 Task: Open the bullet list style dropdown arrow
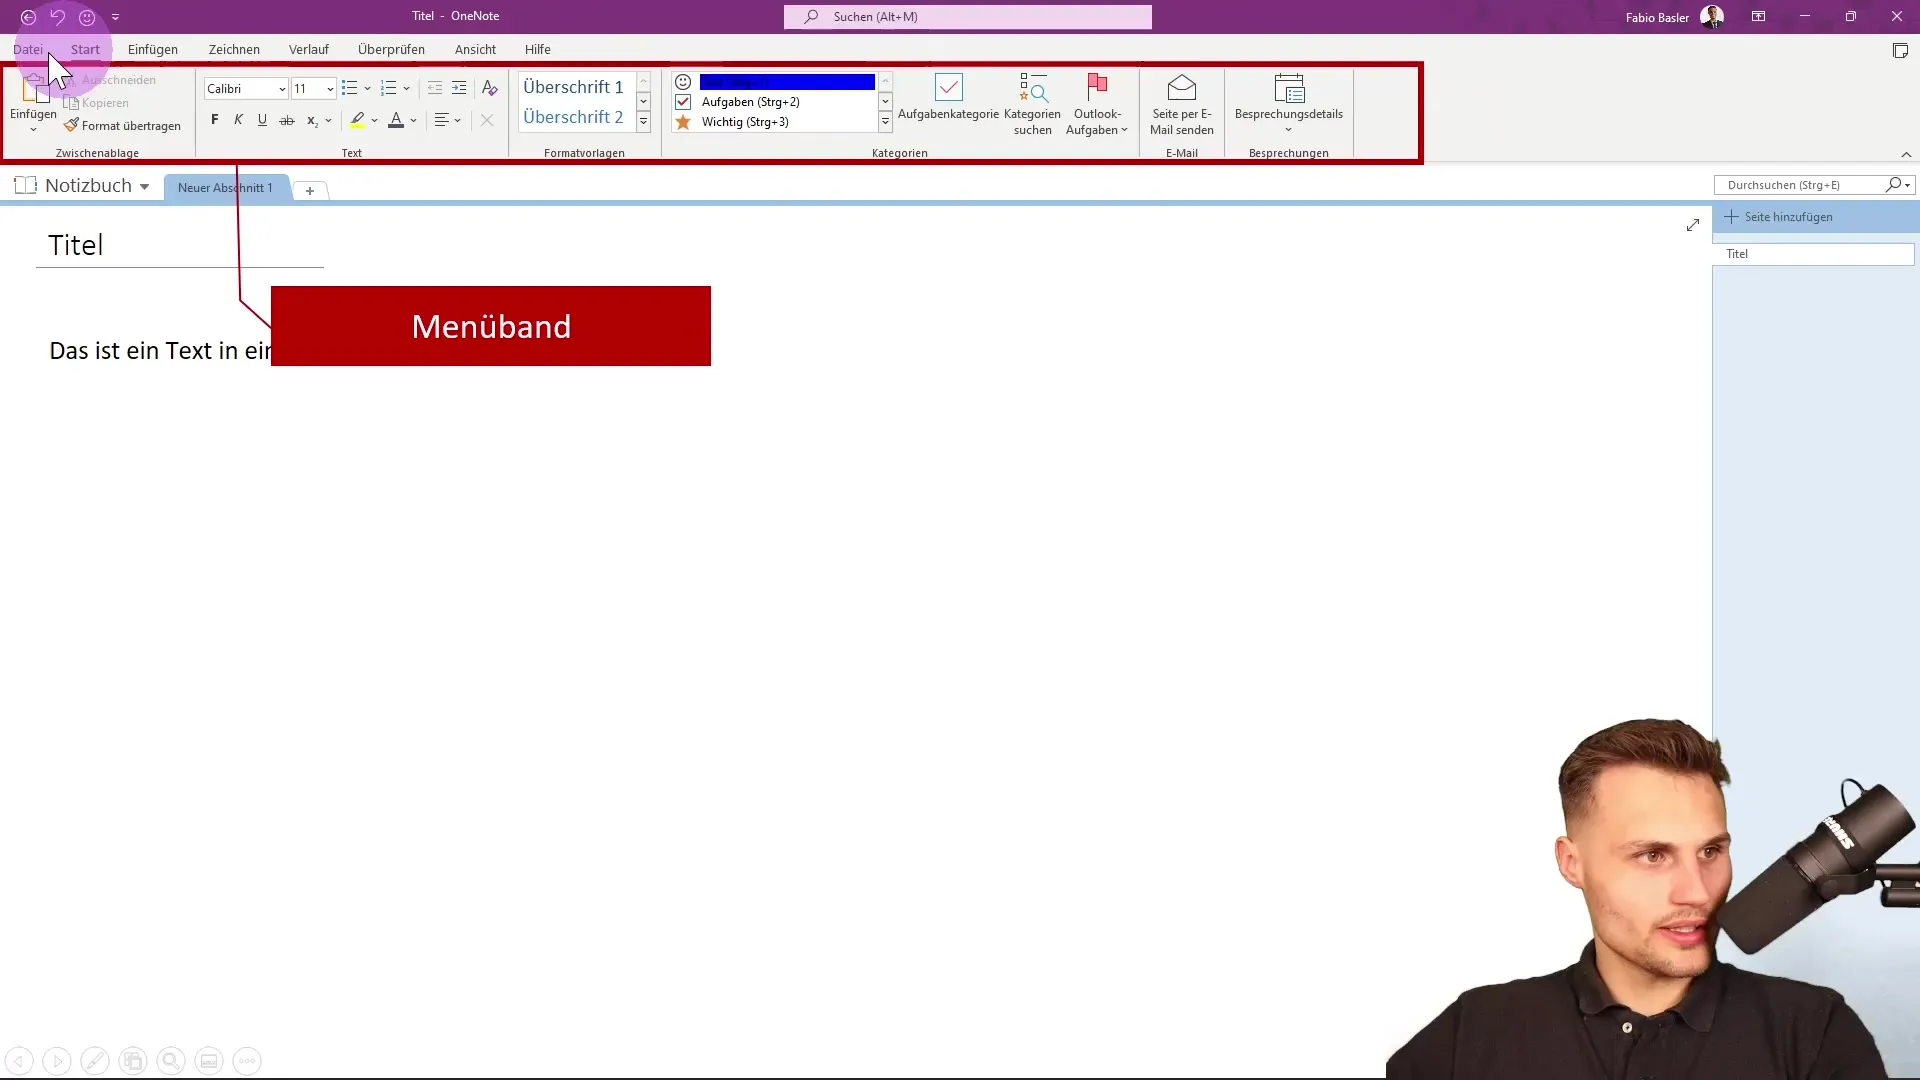pyautogui.click(x=368, y=89)
